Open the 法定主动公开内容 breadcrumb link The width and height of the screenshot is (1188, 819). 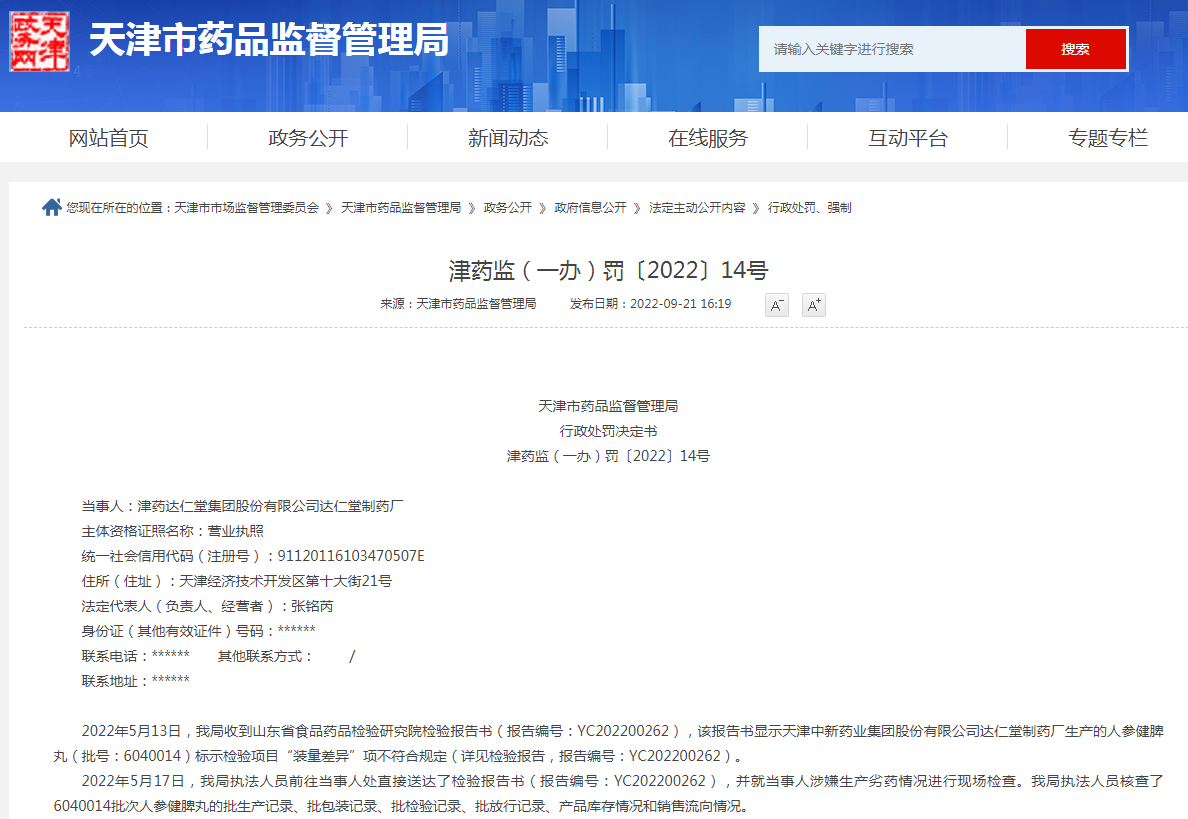click(x=697, y=208)
